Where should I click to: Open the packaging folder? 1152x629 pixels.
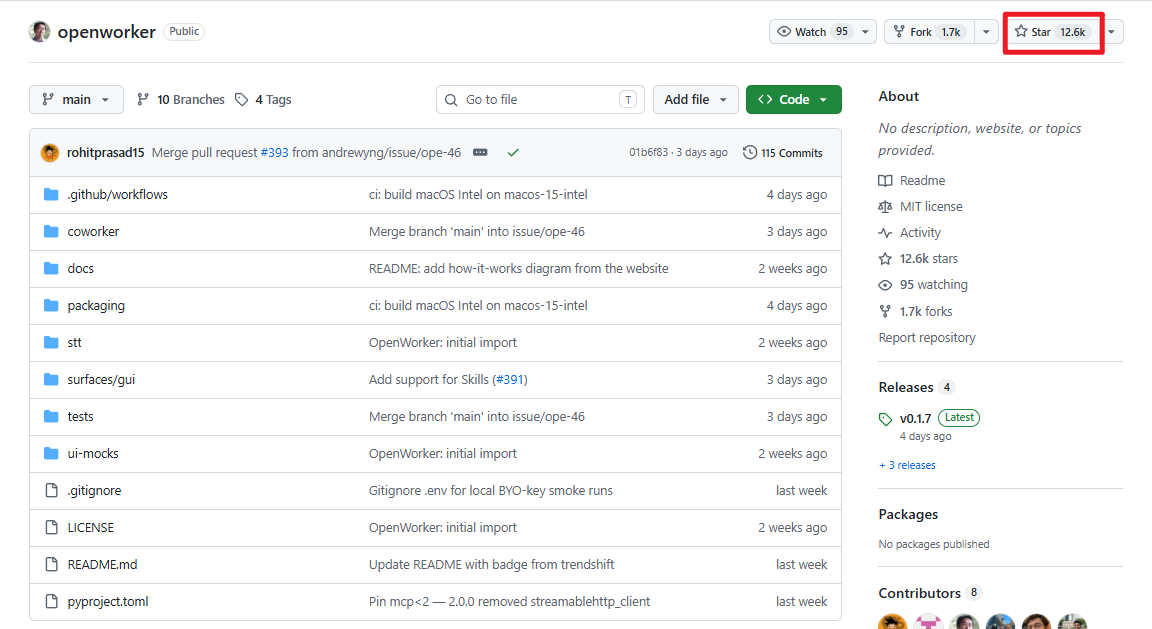pyautogui.click(x=96, y=305)
